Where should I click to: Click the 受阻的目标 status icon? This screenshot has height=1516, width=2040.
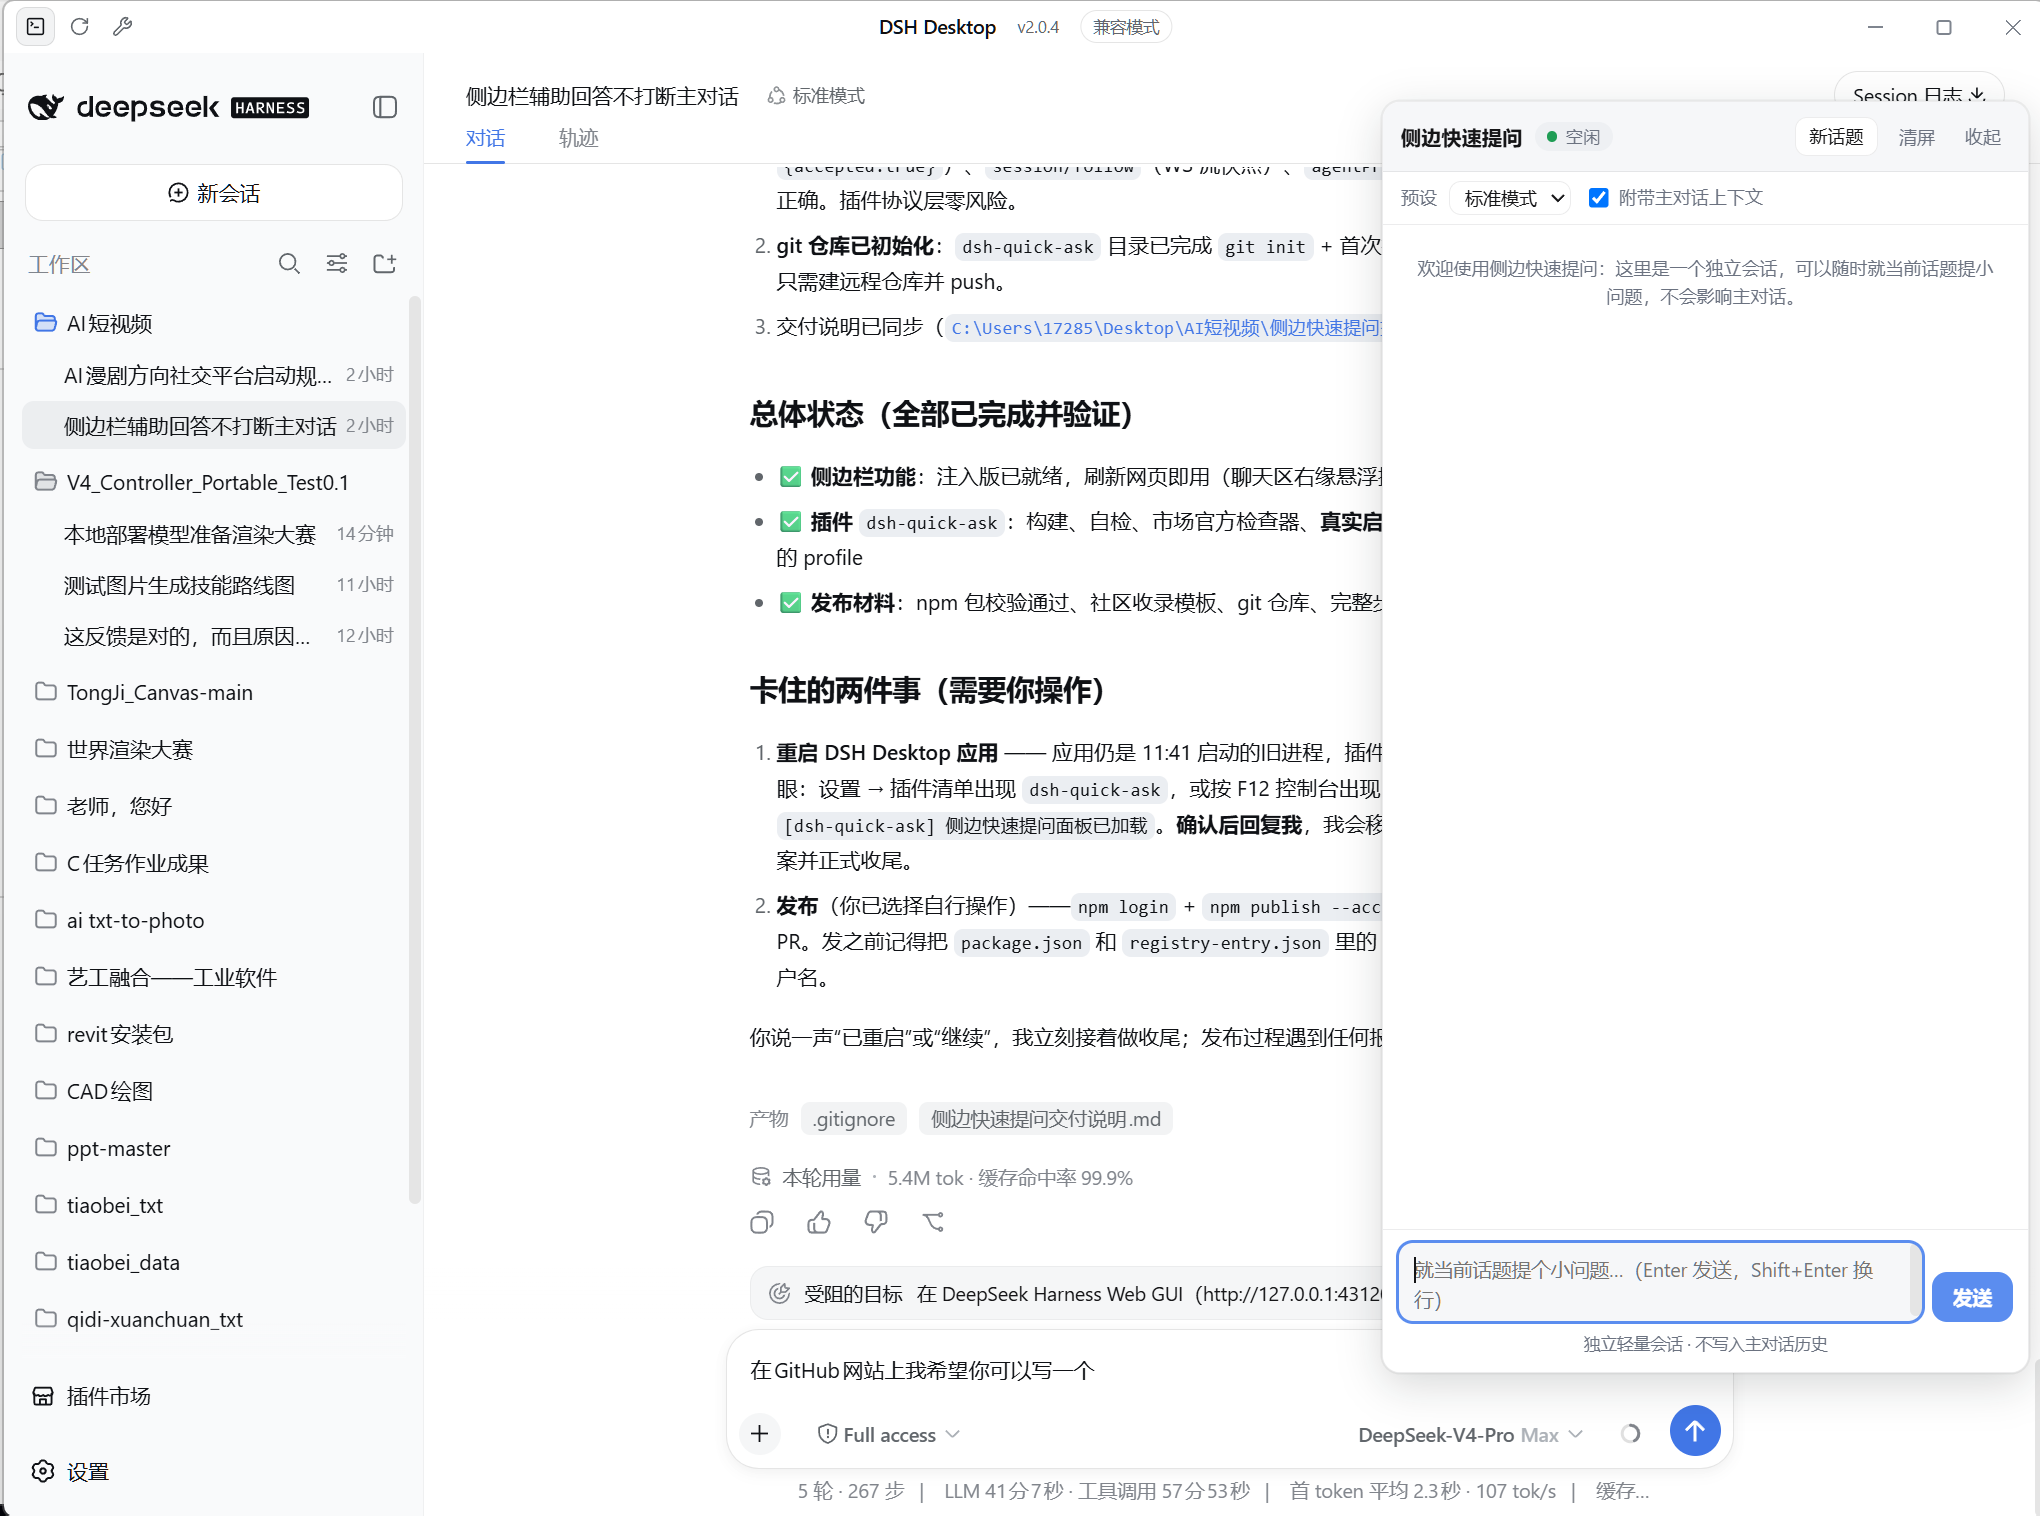pyautogui.click(x=779, y=1294)
